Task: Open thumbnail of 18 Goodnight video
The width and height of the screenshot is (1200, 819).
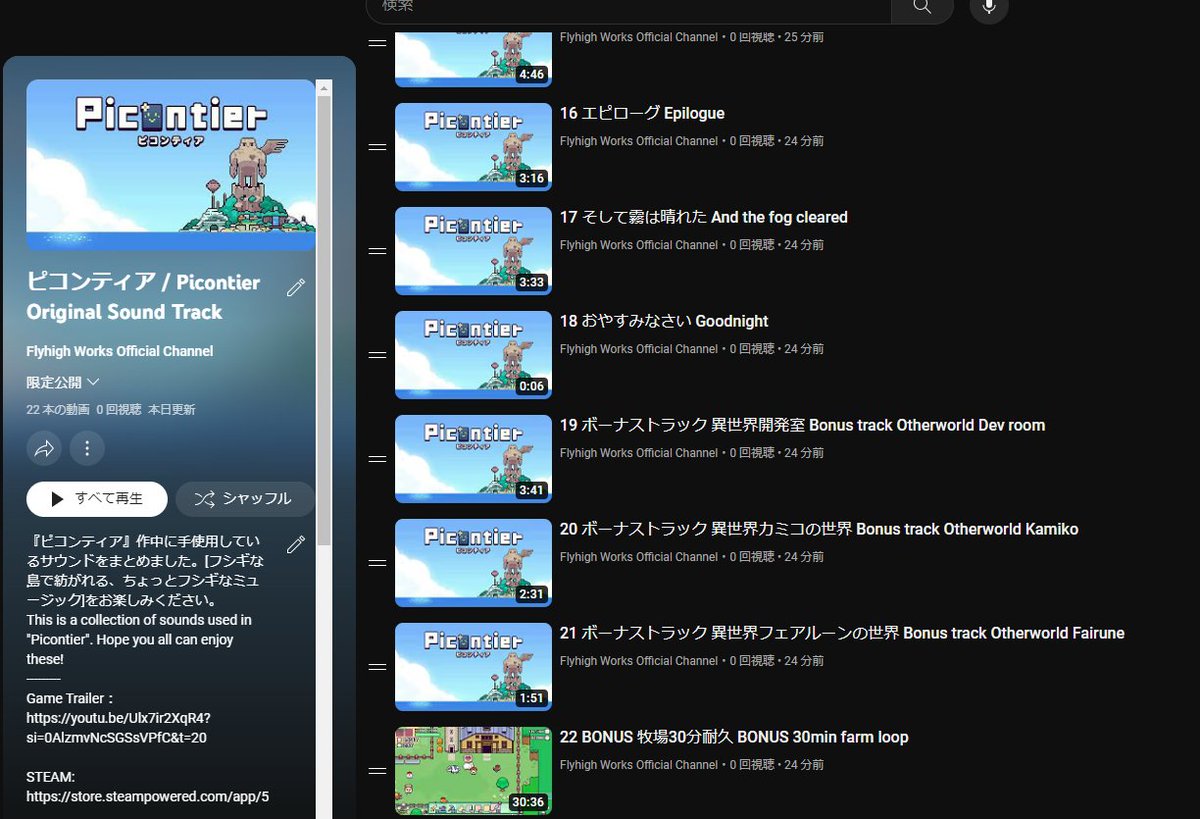Action: tap(473, 355)
